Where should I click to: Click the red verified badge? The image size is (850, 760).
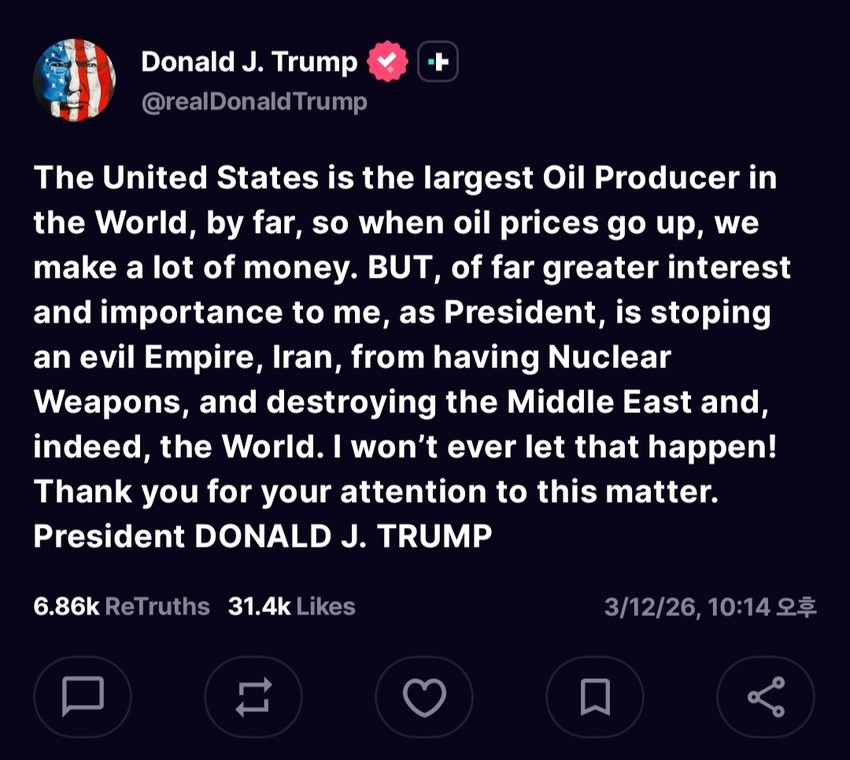click(388, 63)
